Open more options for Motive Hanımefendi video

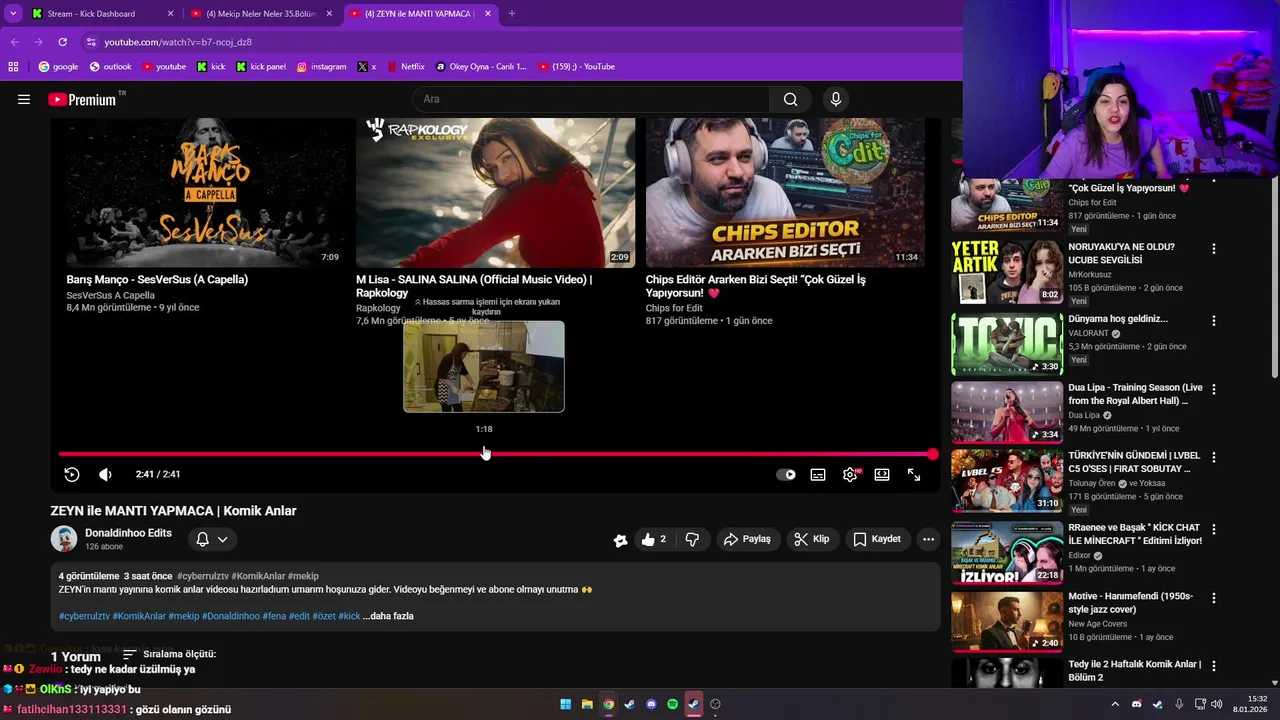point(1214,597)
